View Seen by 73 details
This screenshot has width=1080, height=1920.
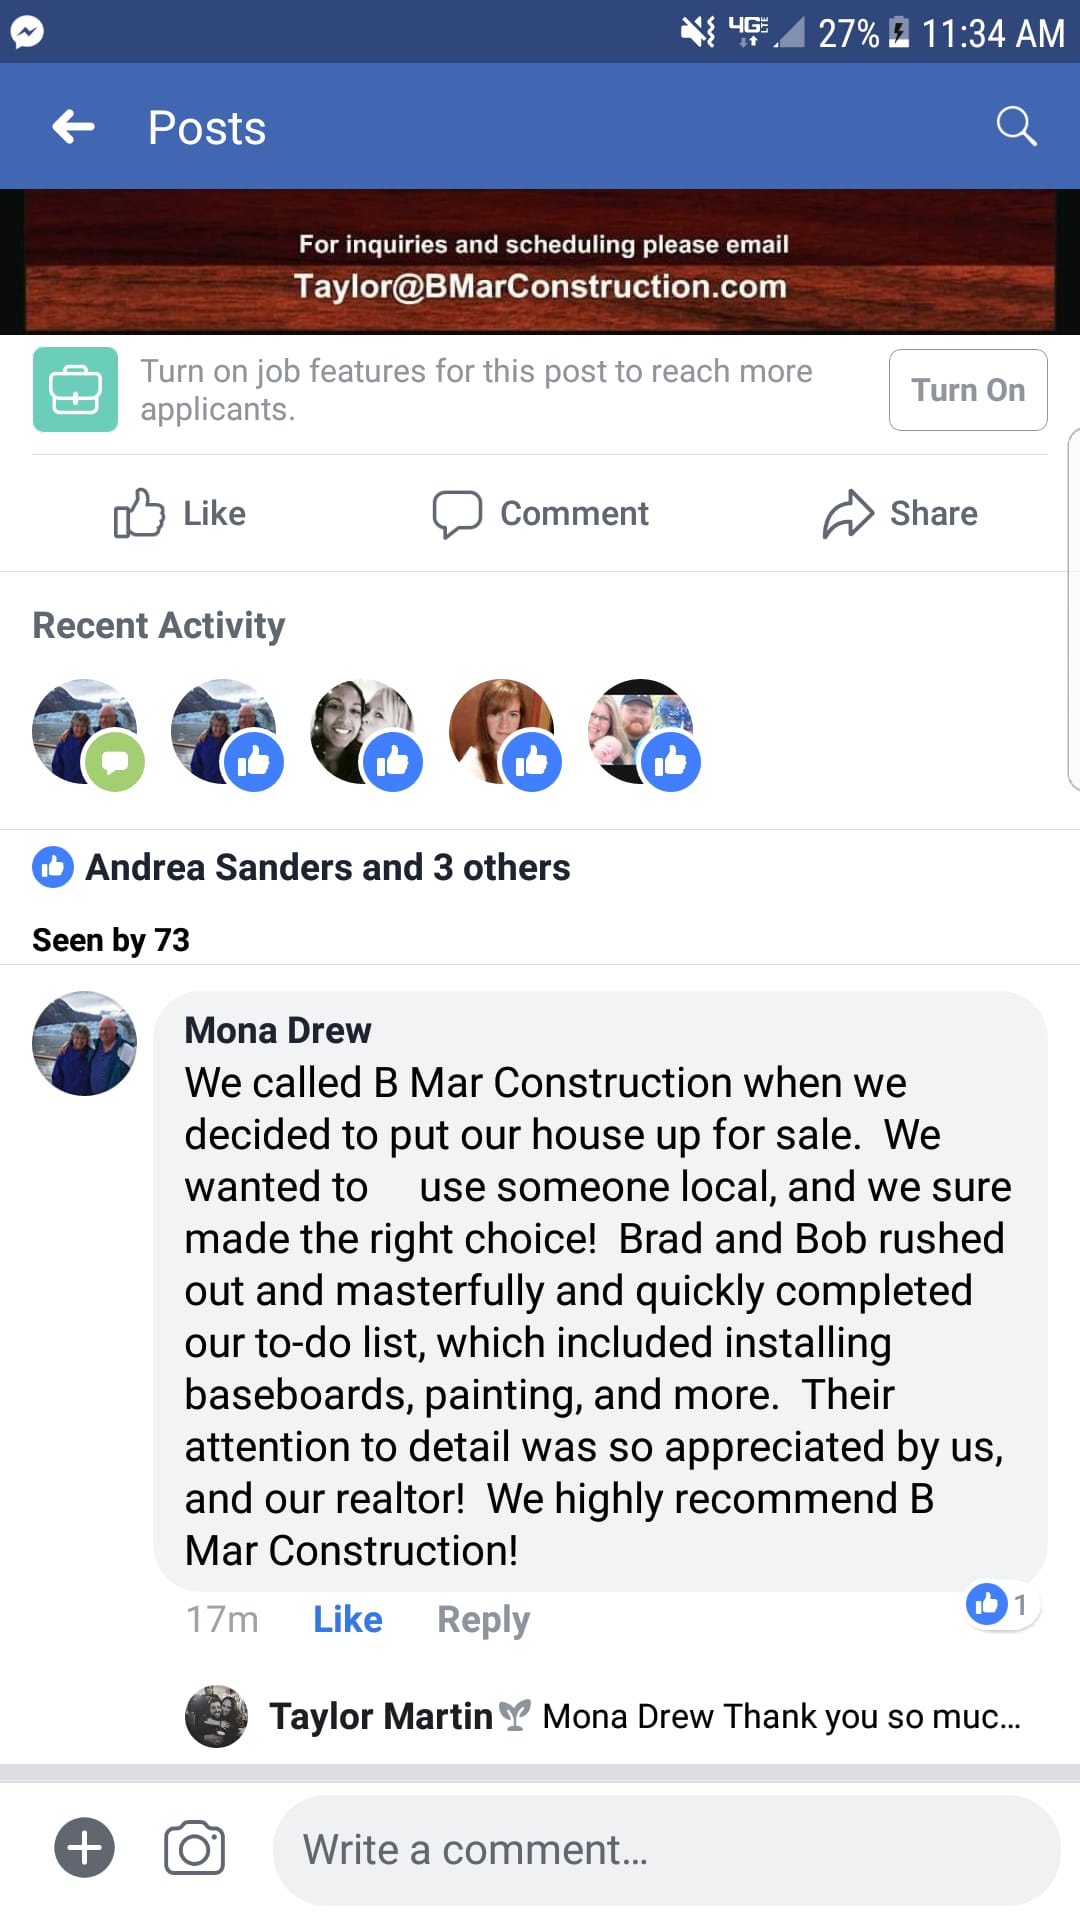coord(111,940)
